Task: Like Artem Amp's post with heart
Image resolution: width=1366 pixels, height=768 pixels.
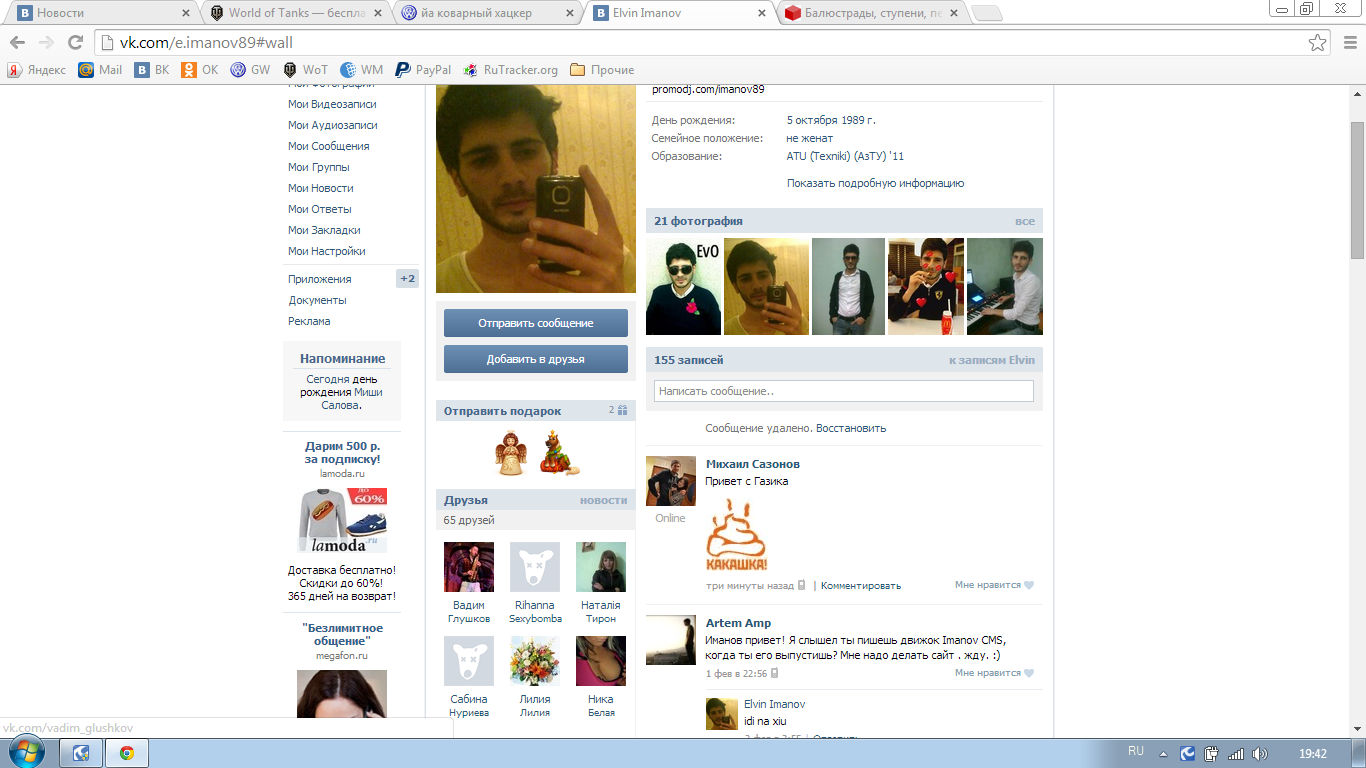Action: click(x=1029, y=674)
